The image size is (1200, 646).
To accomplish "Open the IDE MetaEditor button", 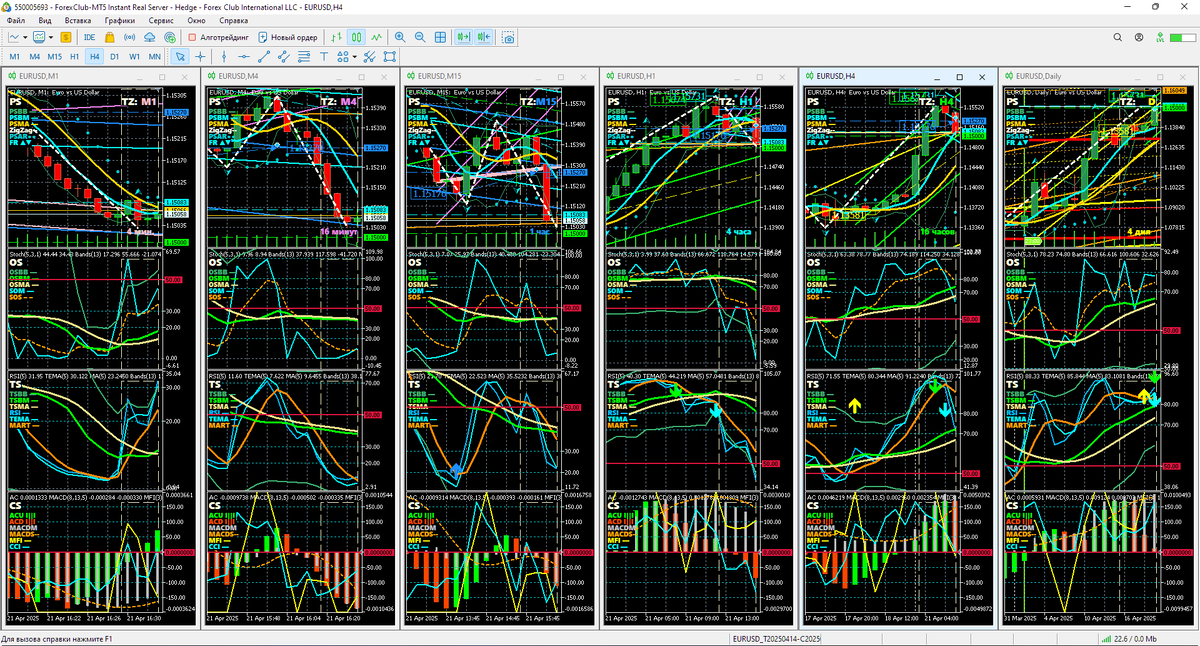I will click(x=89, y=37).
